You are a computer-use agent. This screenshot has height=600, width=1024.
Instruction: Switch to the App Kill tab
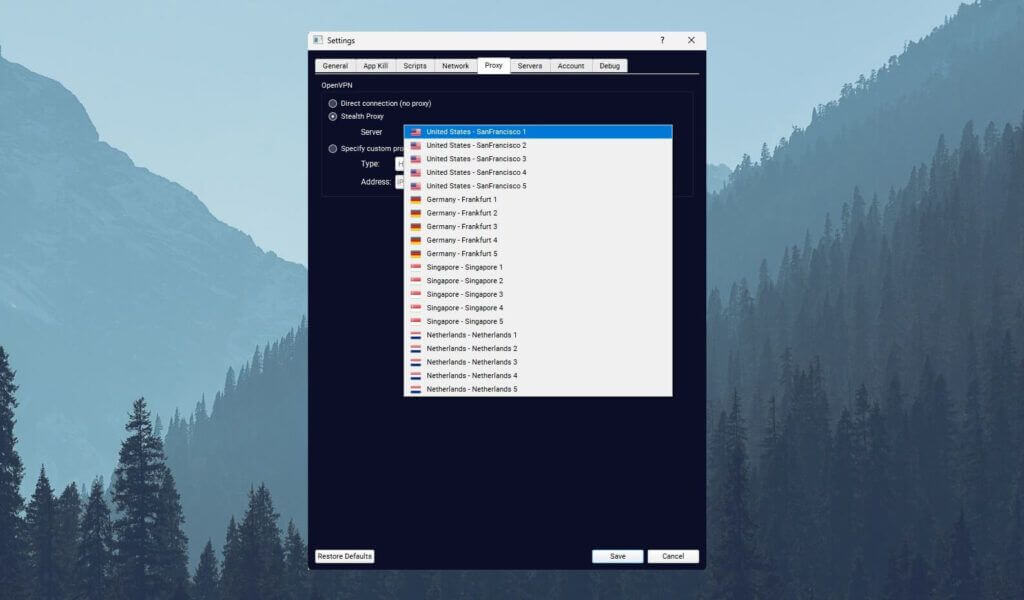point(375,66)
